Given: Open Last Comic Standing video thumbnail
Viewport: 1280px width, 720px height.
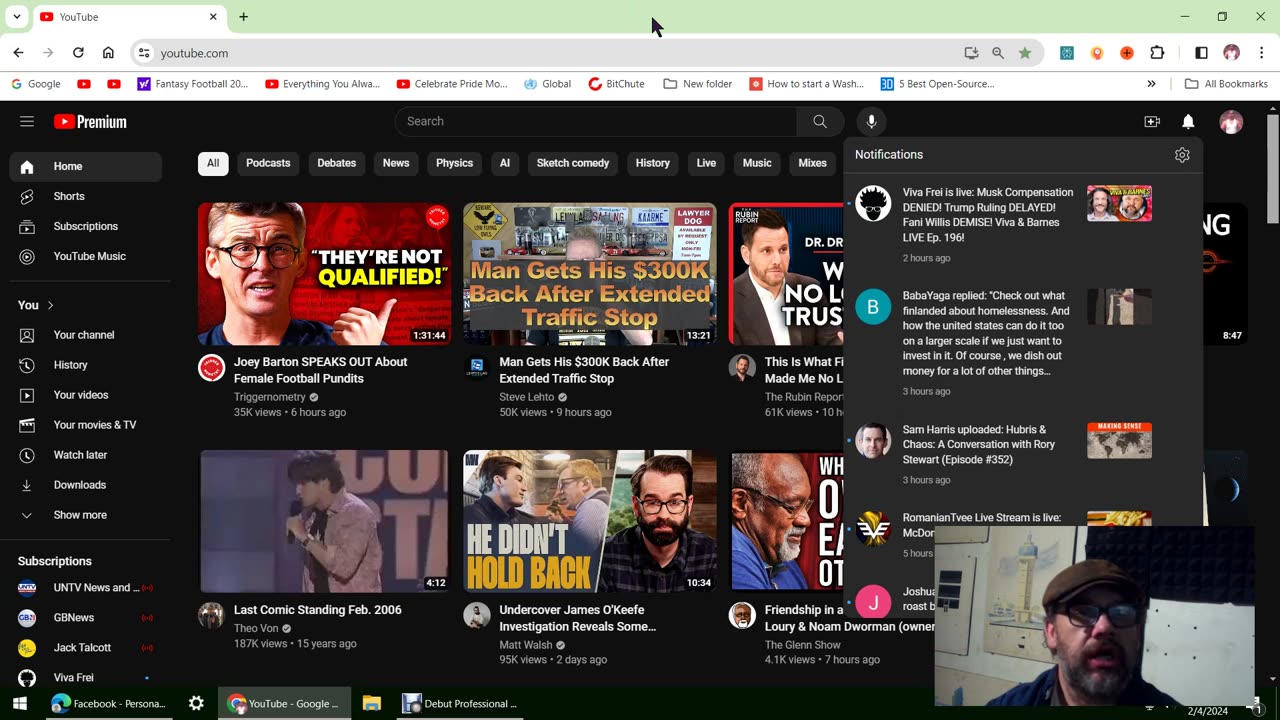Looking at the screenshot, I should click(324, 521).
